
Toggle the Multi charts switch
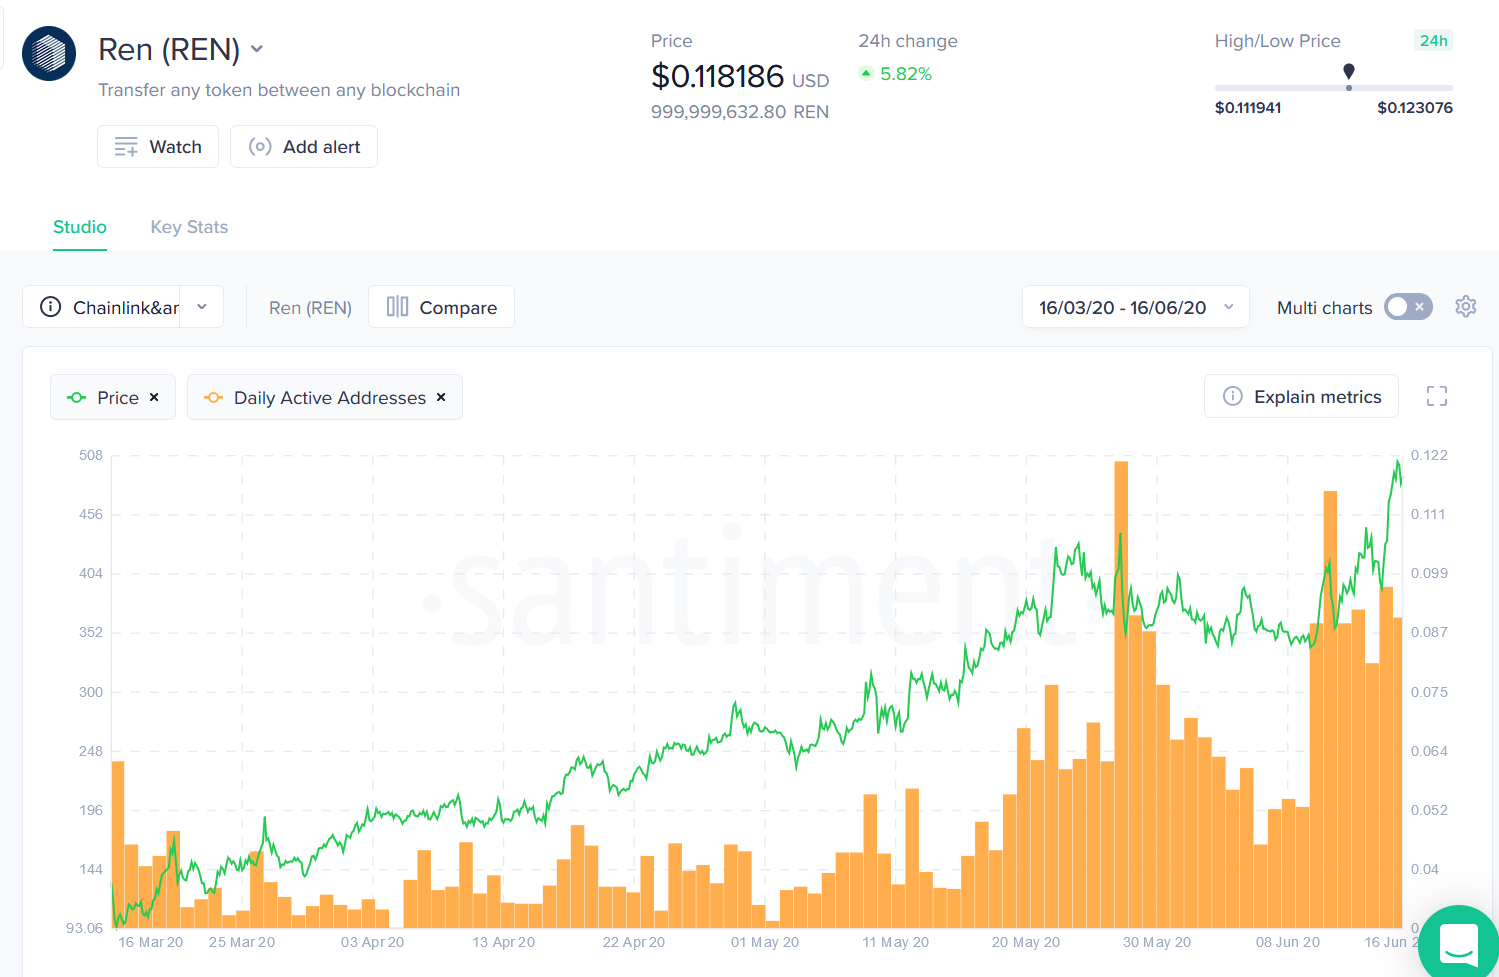coord(1408,307)
